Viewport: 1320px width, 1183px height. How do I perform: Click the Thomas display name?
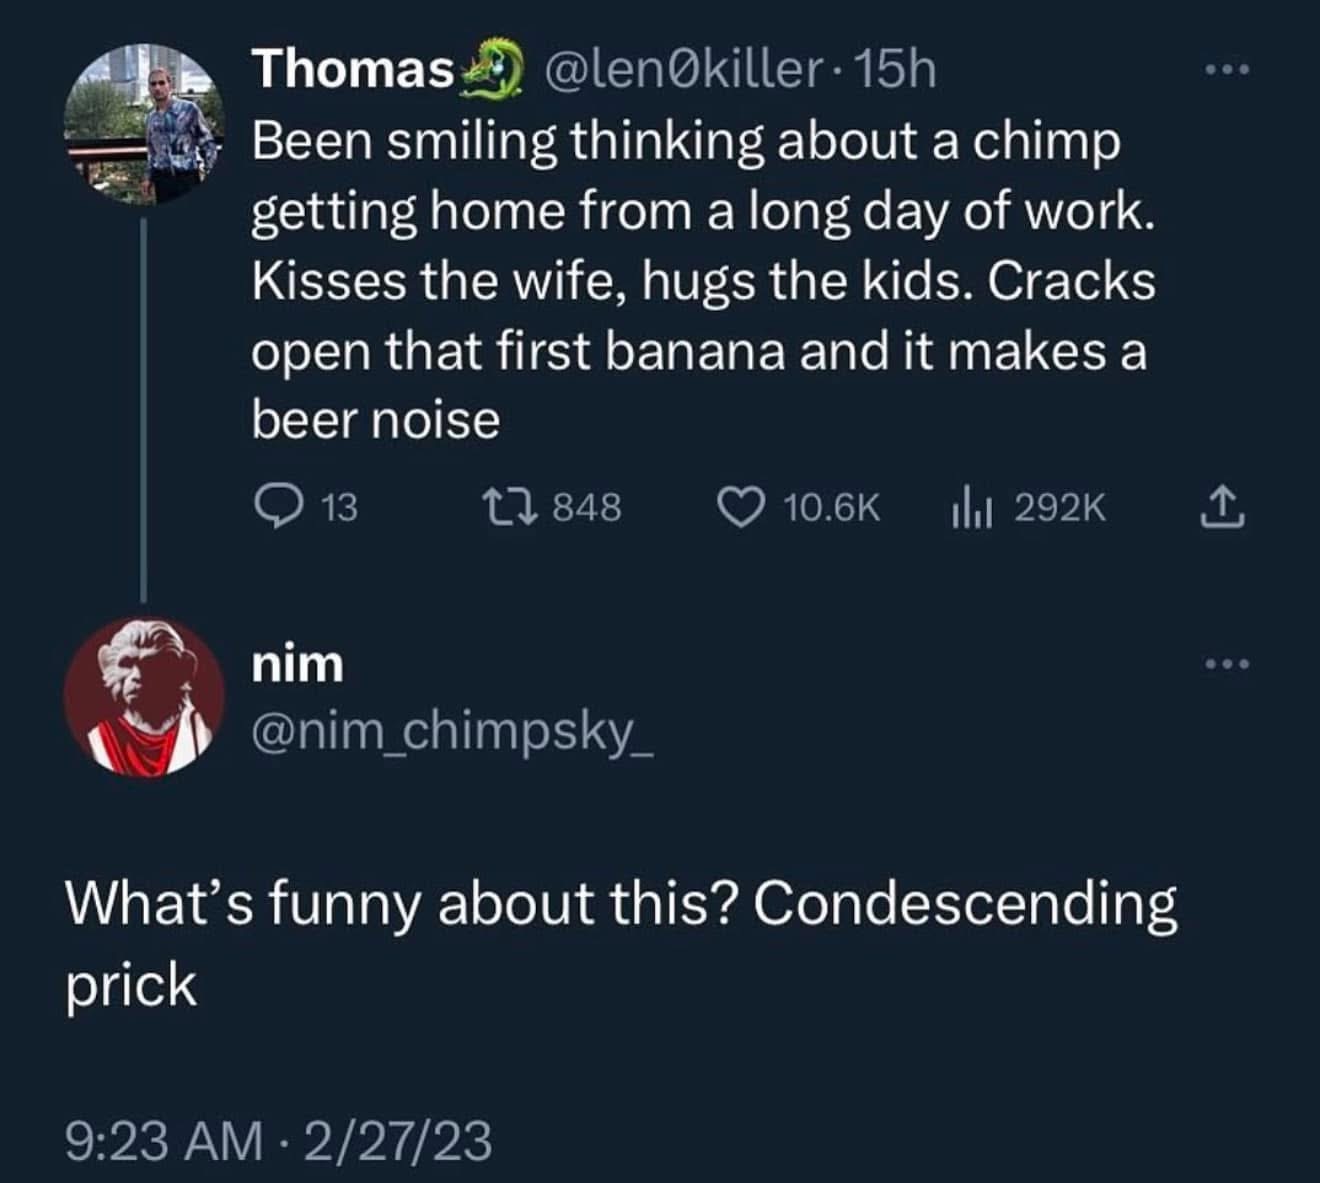coord(353,70)
